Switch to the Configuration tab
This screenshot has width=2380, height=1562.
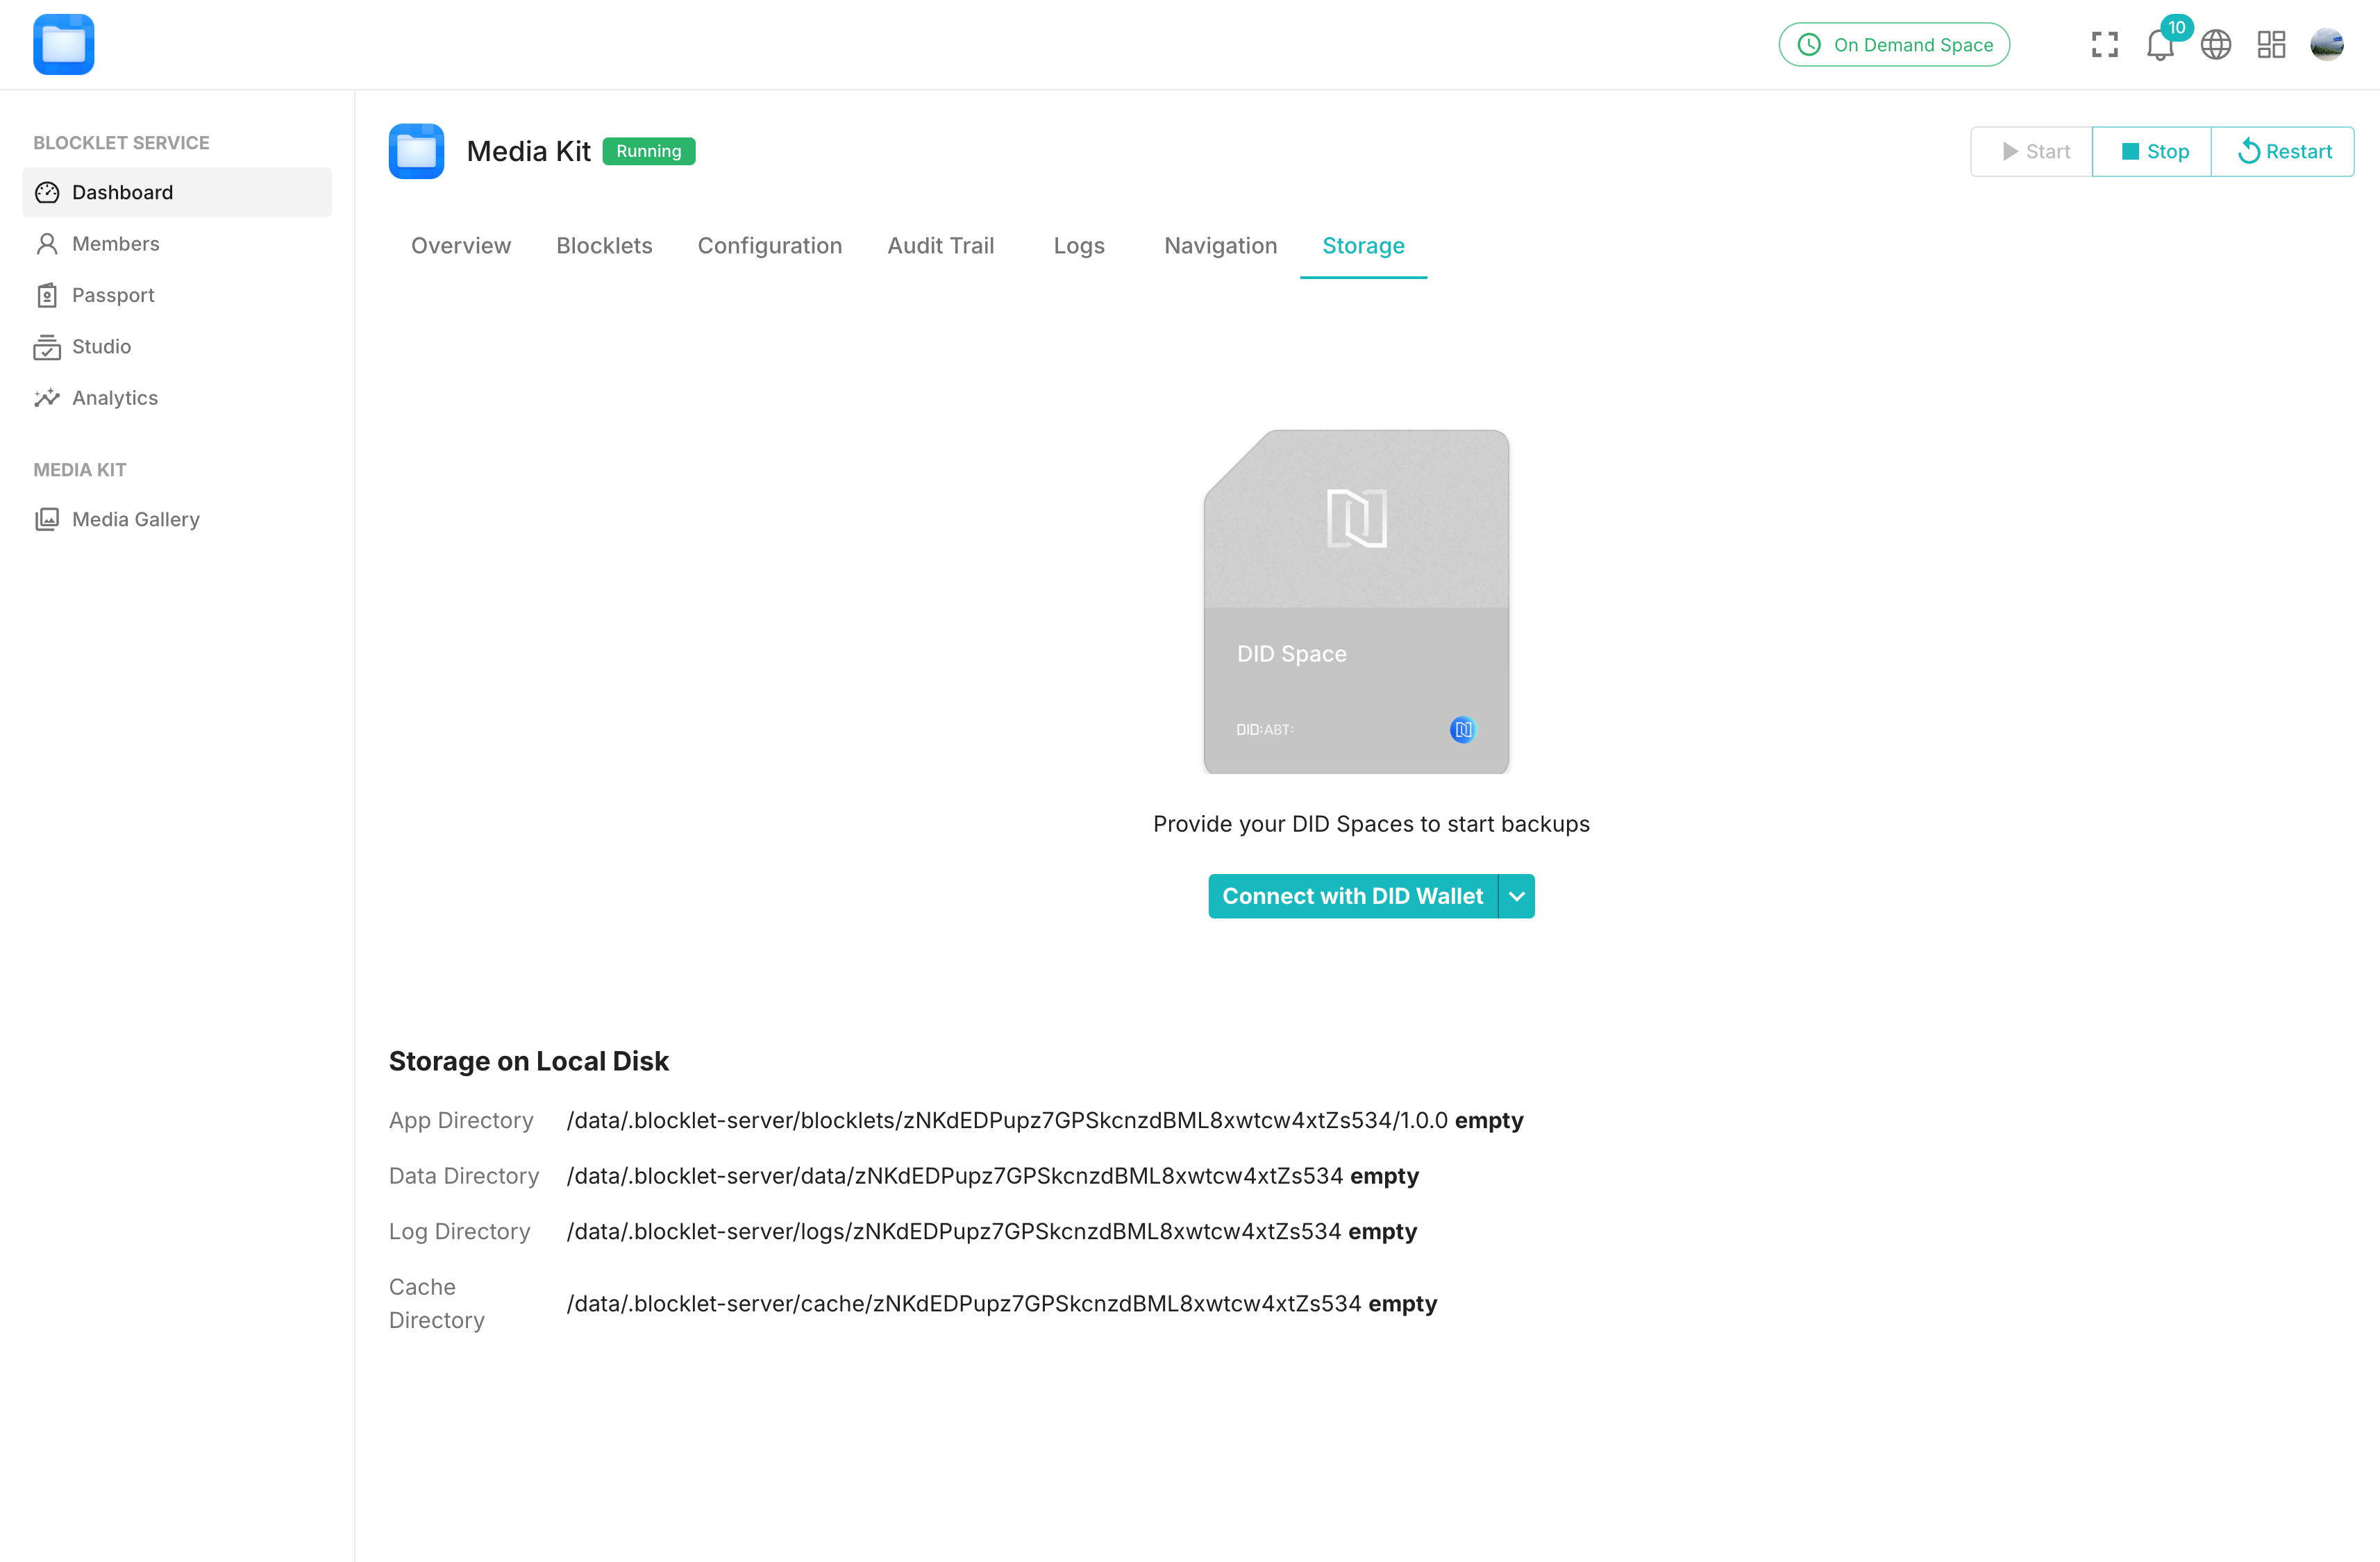point(769,246)
